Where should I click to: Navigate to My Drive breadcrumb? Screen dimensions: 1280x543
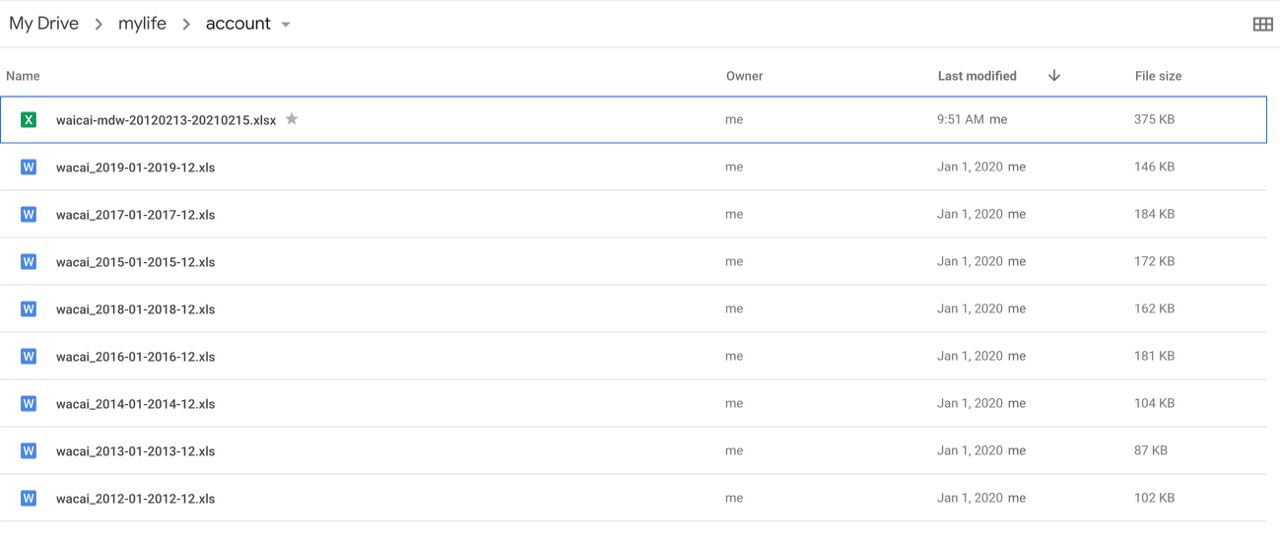click(44, 24)
